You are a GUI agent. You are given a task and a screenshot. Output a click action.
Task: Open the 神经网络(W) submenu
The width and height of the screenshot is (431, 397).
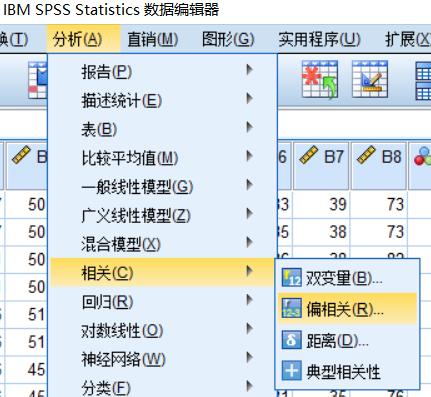(163, 359)
